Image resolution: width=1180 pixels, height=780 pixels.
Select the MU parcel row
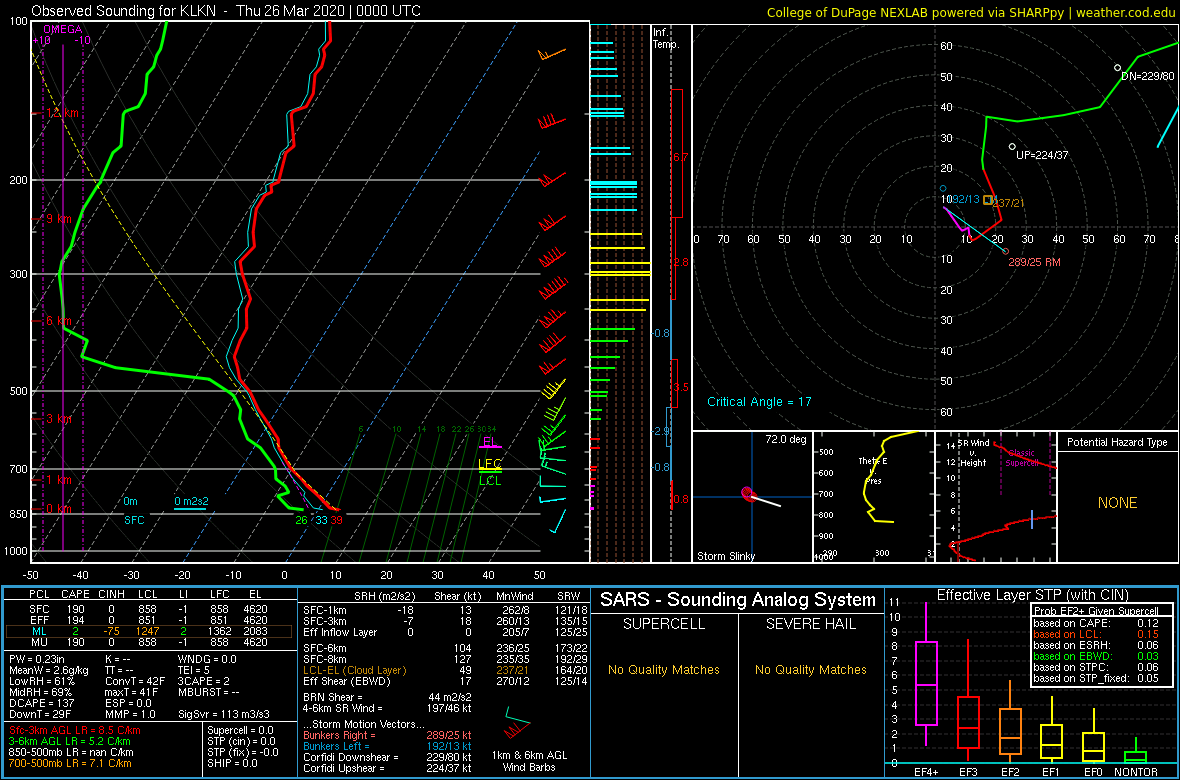point(151,642)
